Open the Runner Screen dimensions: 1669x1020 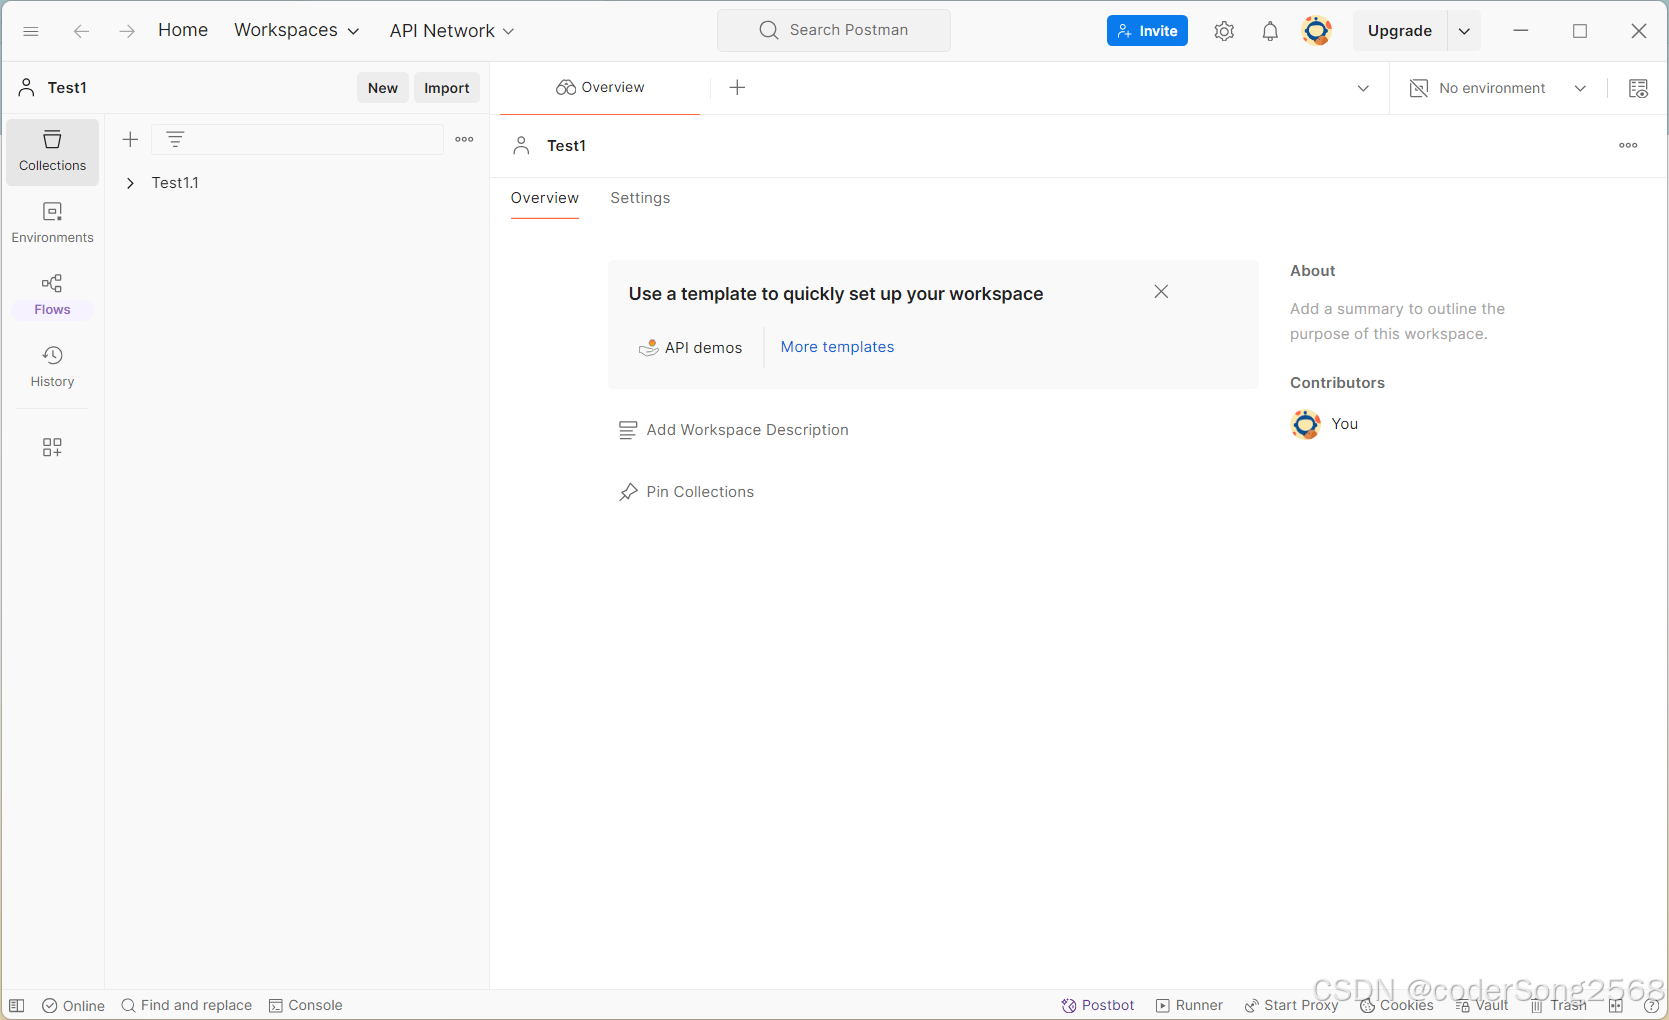pos(1189,1006)
